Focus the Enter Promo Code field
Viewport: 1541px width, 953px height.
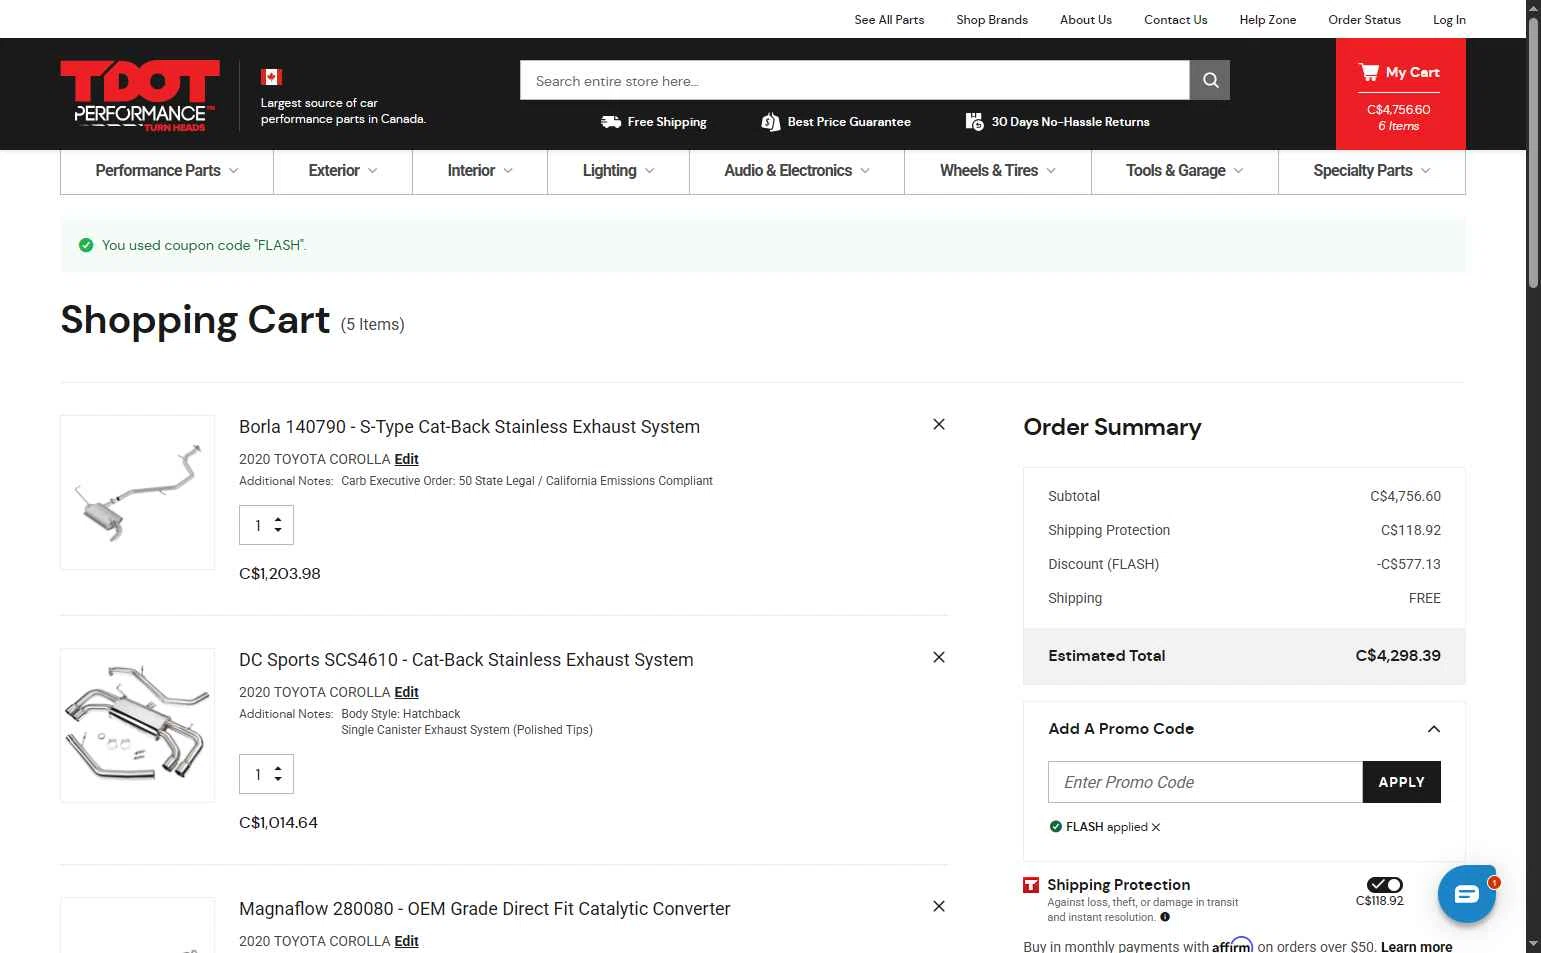click(1205, 782)
